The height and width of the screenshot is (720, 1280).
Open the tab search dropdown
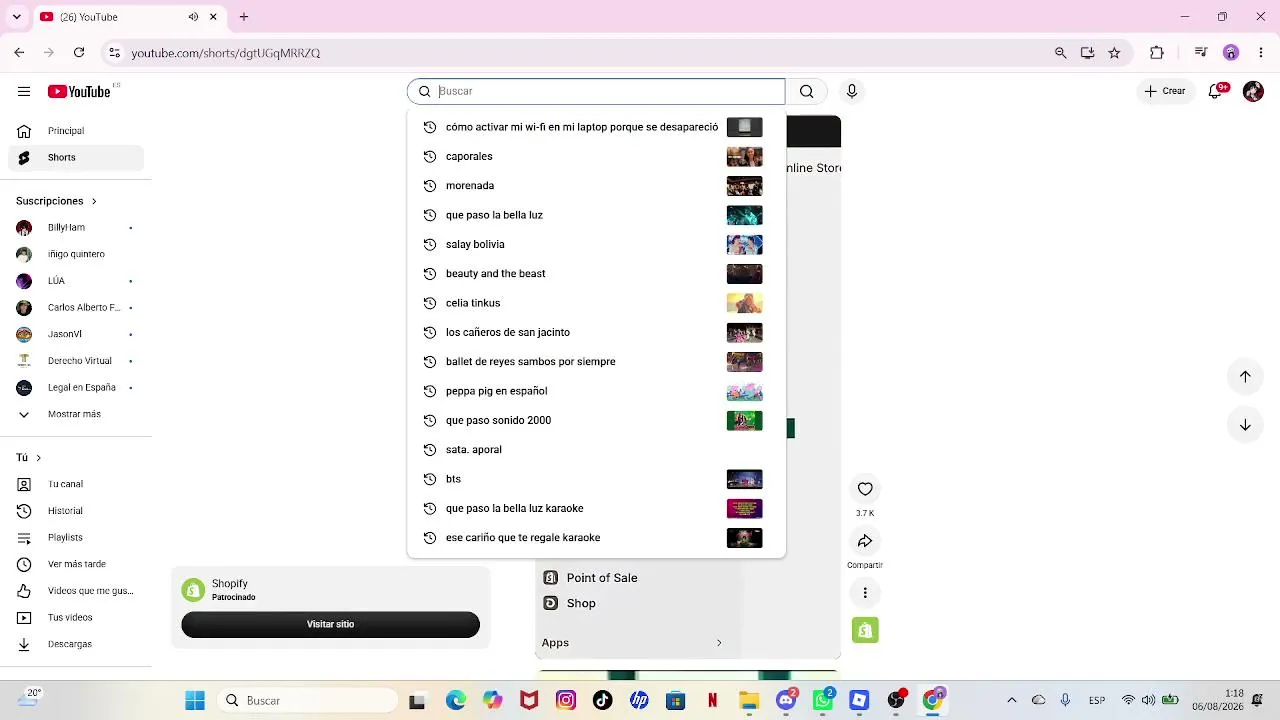pyautogui.click(x=16, y=17)
